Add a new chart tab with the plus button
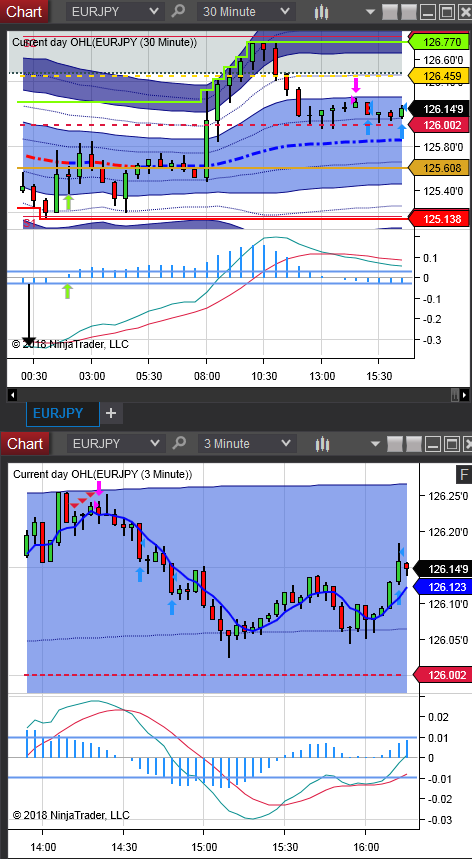472x859 pixels. [111, 413]
